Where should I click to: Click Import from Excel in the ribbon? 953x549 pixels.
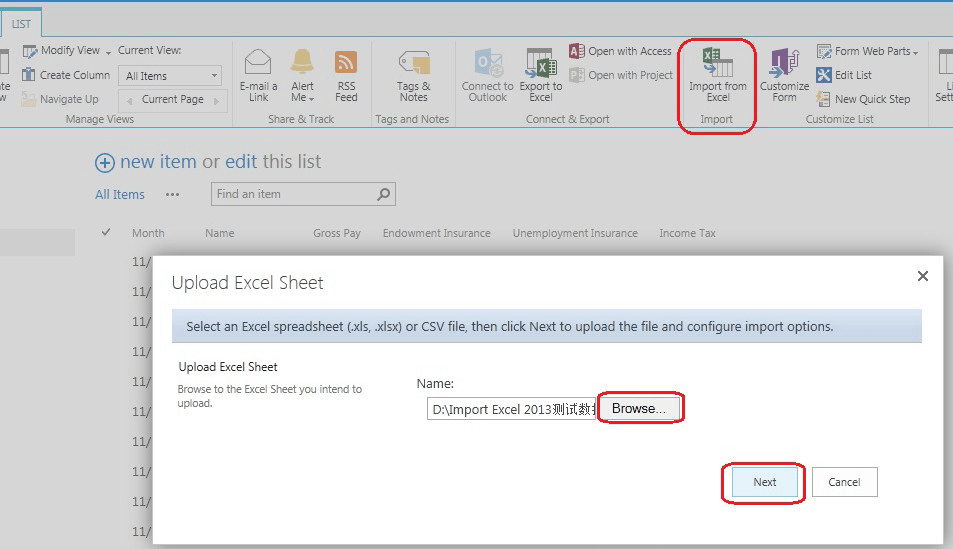click(718, 75)
